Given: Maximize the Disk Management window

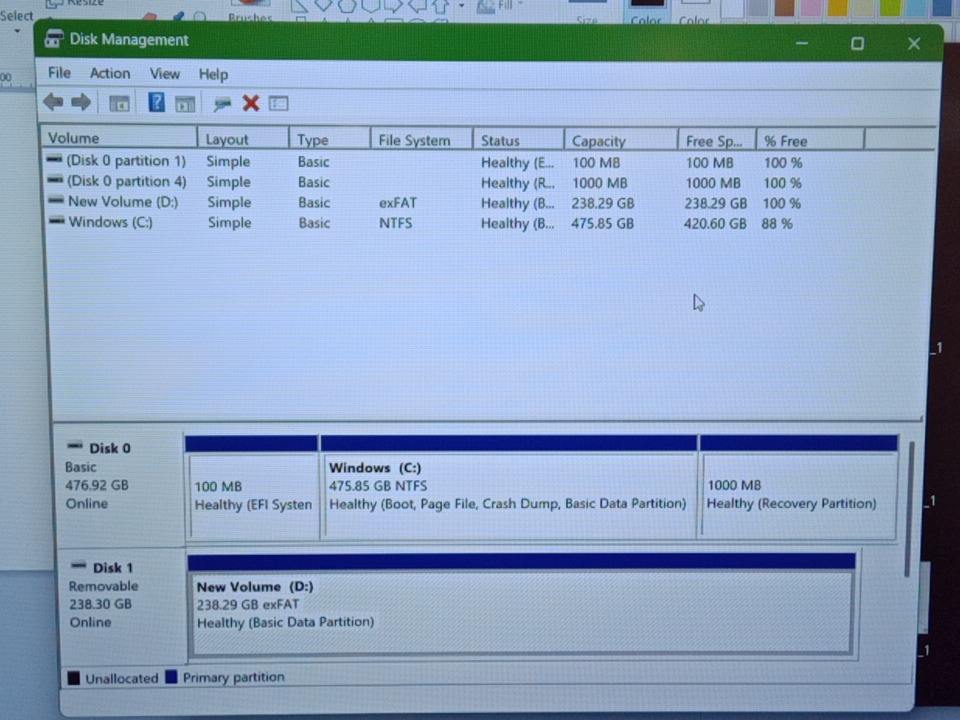Looking at the screenshot, I should (857, 43).
